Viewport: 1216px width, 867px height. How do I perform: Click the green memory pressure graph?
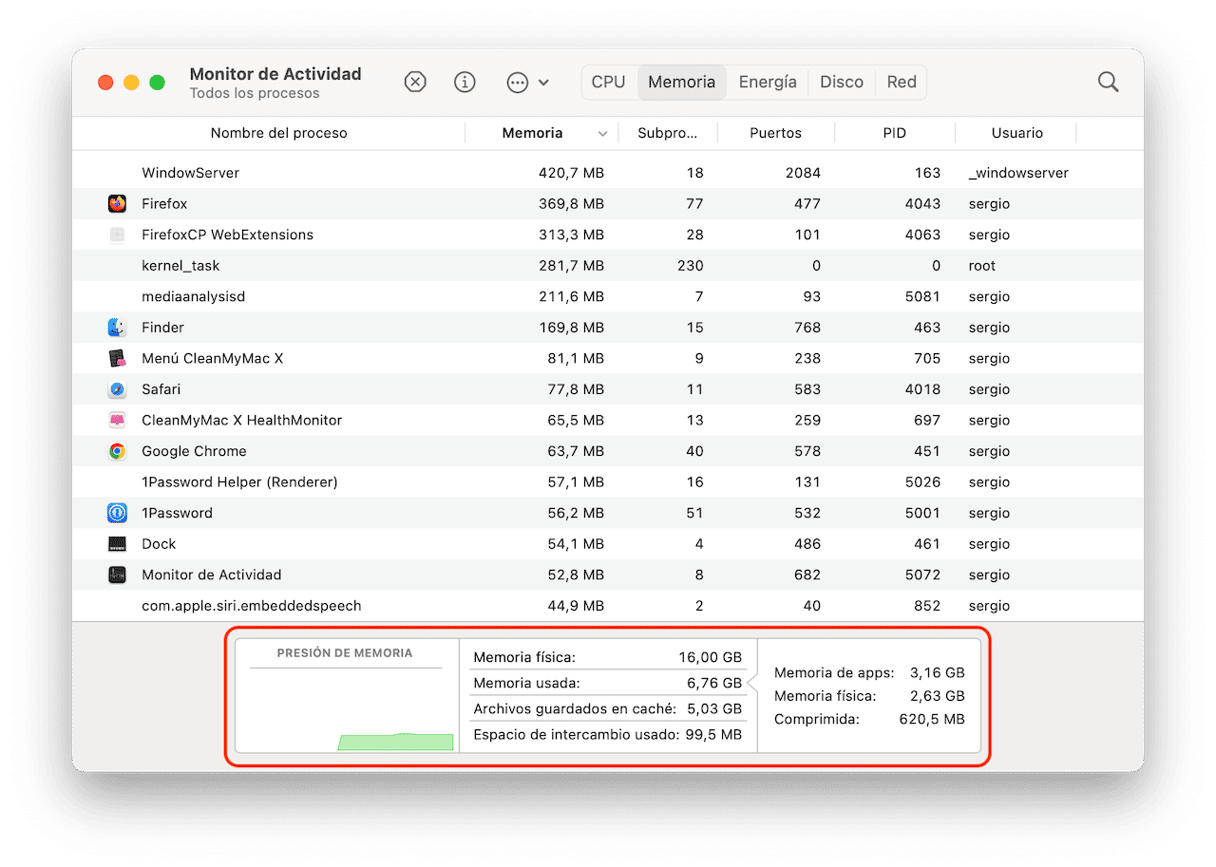click(x=395, y=741)
